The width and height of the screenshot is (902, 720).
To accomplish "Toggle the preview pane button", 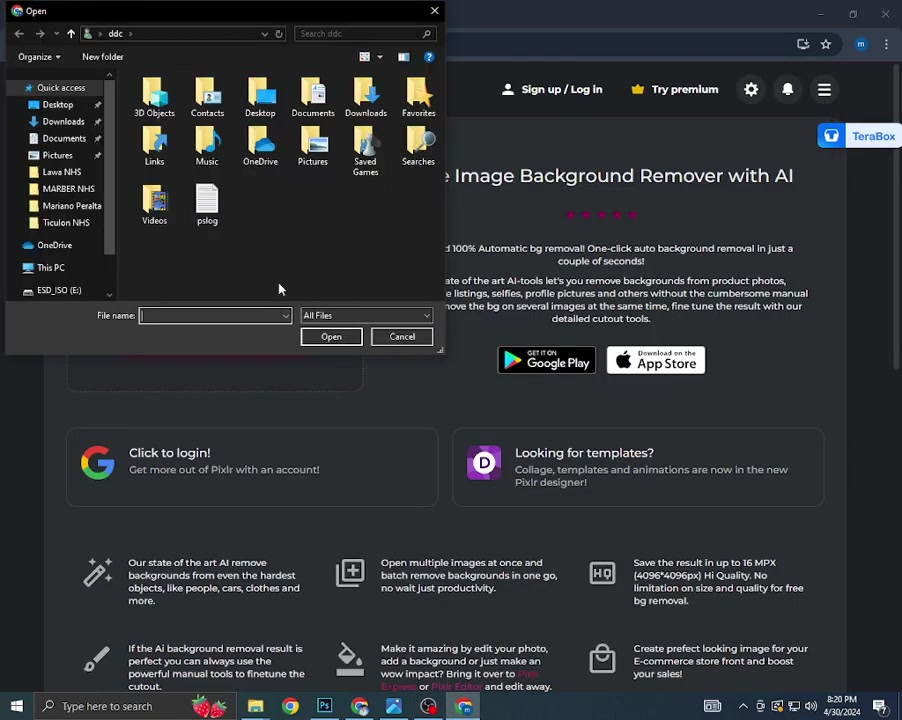I will [404, 57].
